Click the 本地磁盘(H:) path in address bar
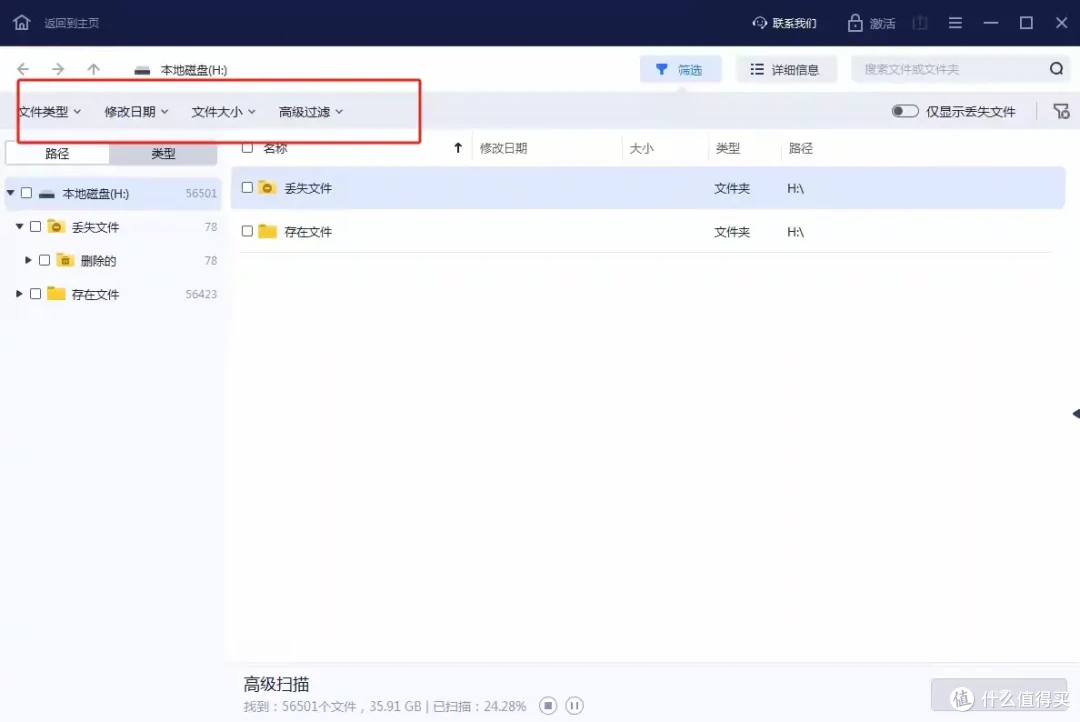This screenshot has width=1080, height=722. [194, 70]
